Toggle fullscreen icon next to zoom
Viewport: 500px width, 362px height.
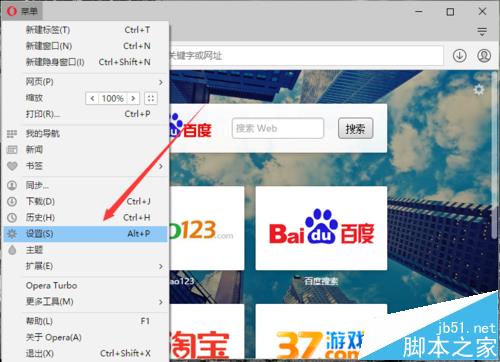click(x=151, y=98)
